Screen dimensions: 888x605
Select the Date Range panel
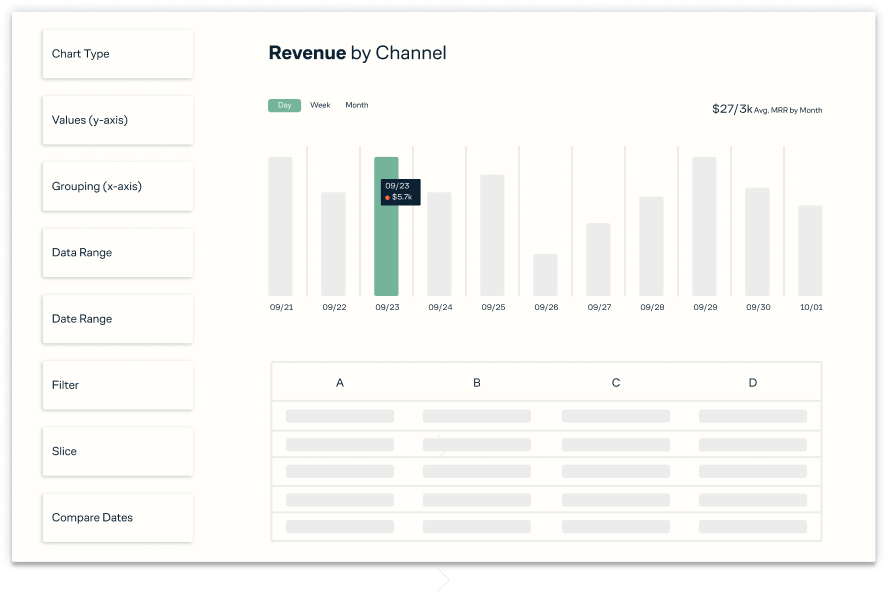117,319
